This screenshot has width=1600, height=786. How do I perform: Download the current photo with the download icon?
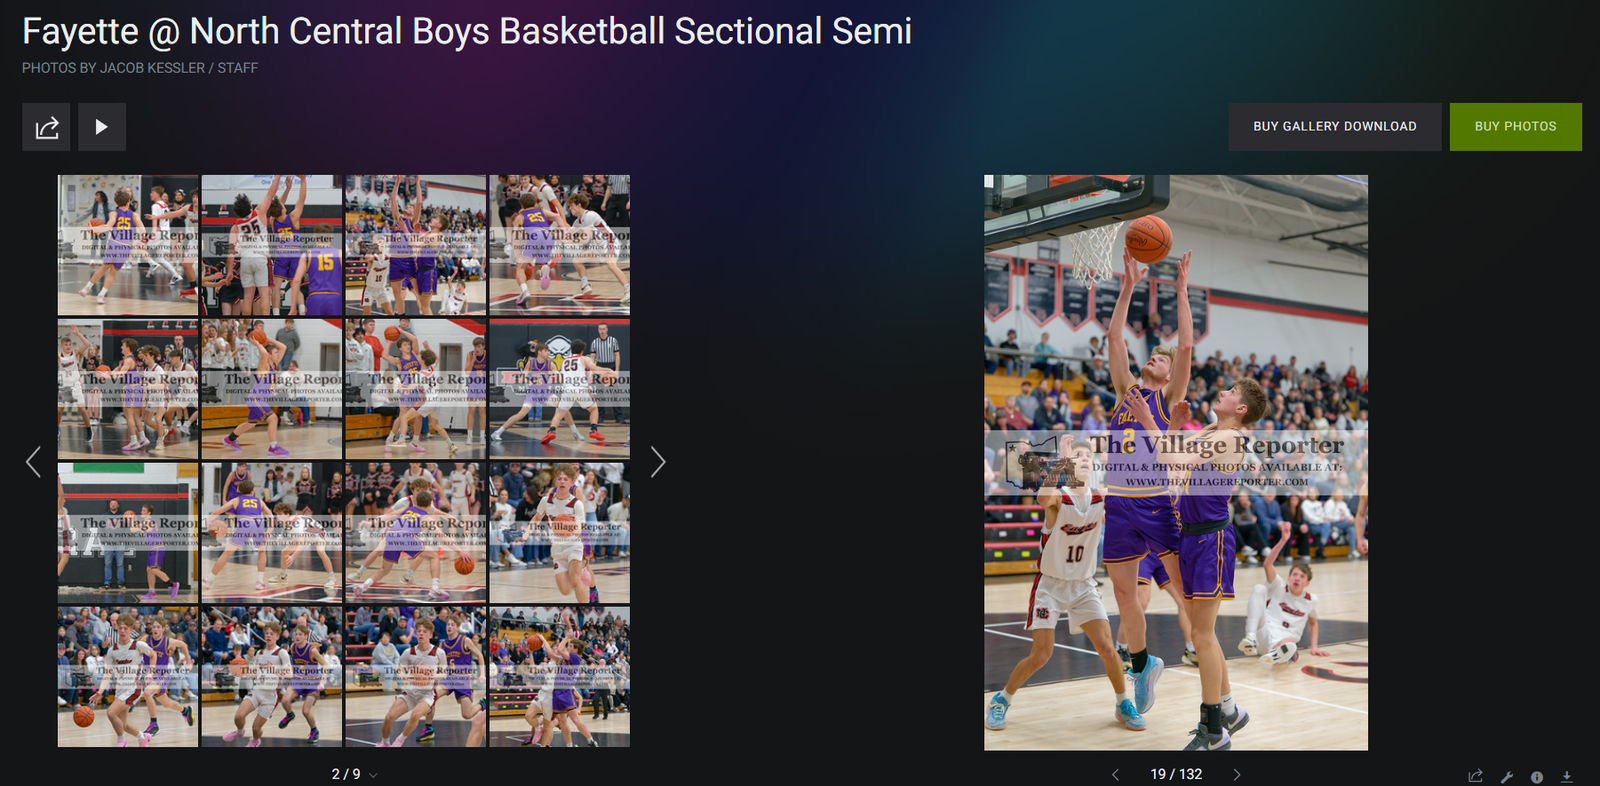[1567, 776]
